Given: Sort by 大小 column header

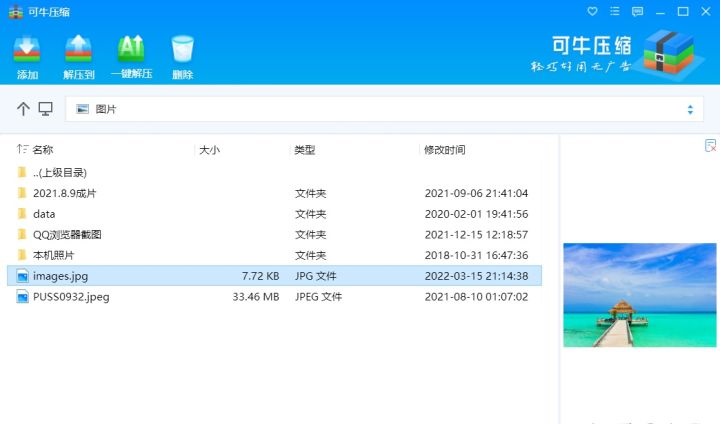Looking at the screenshot, I should [209, 149].
